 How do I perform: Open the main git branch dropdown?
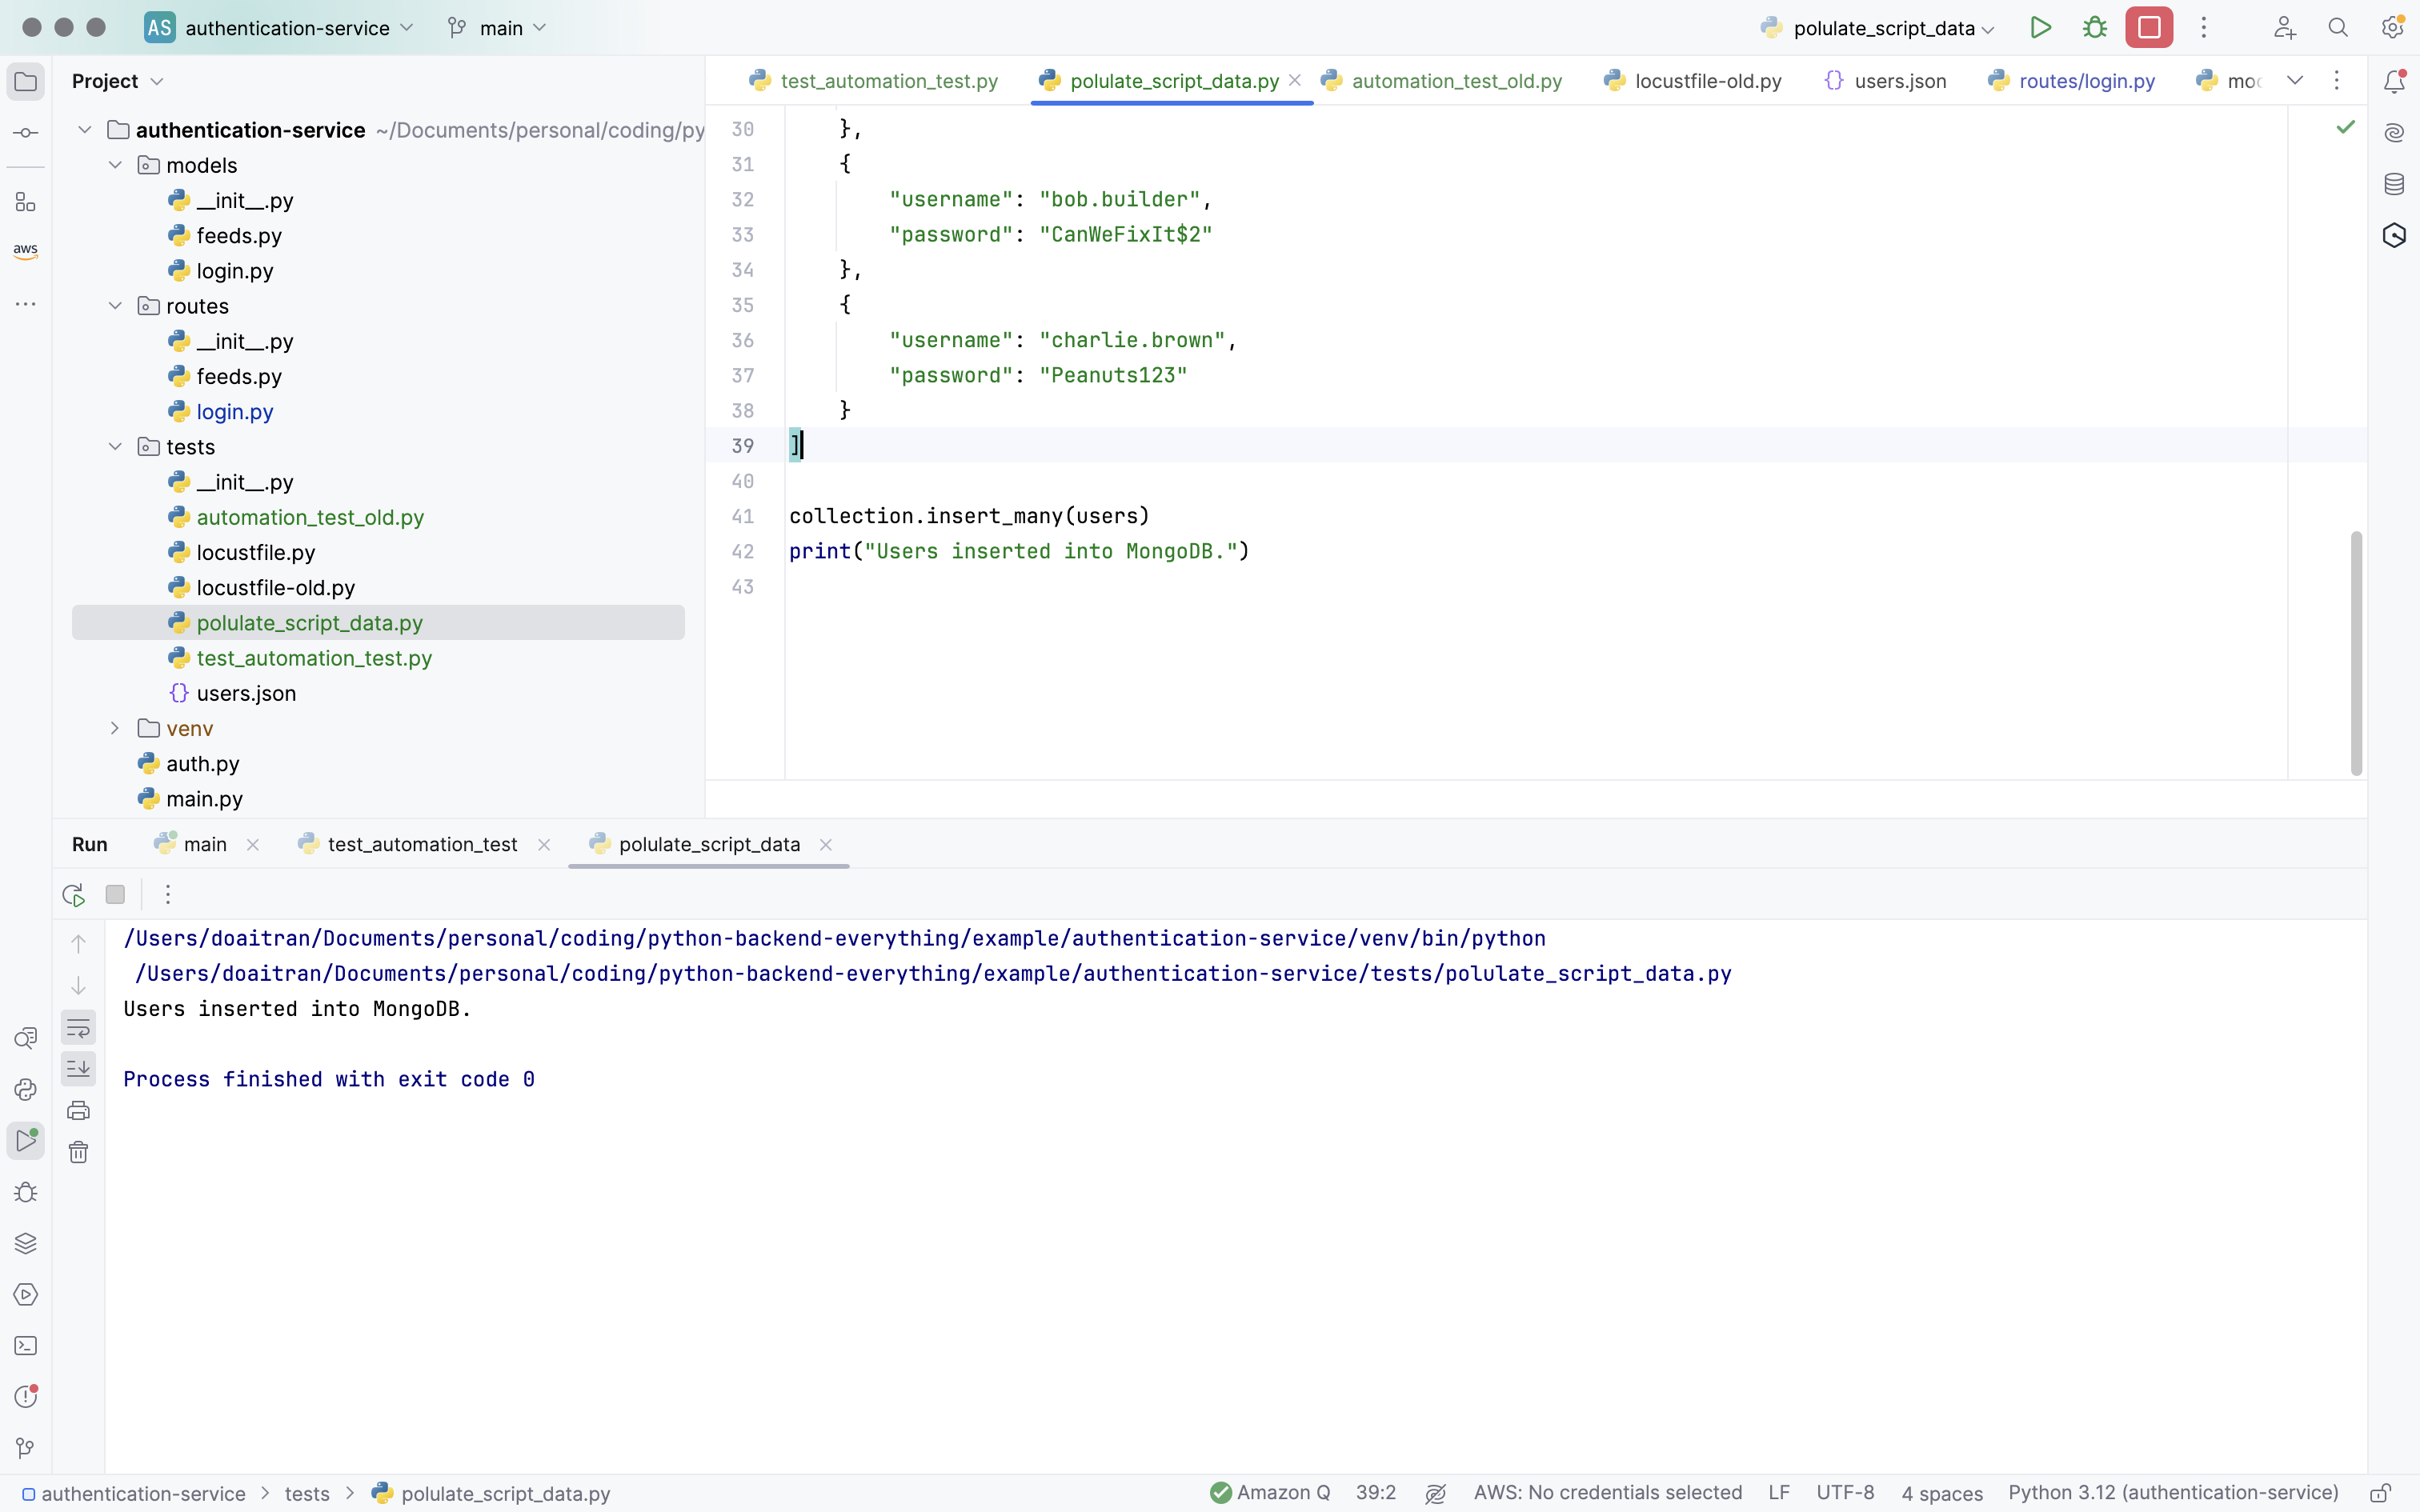pyautogui.click(x=498, y=28)
